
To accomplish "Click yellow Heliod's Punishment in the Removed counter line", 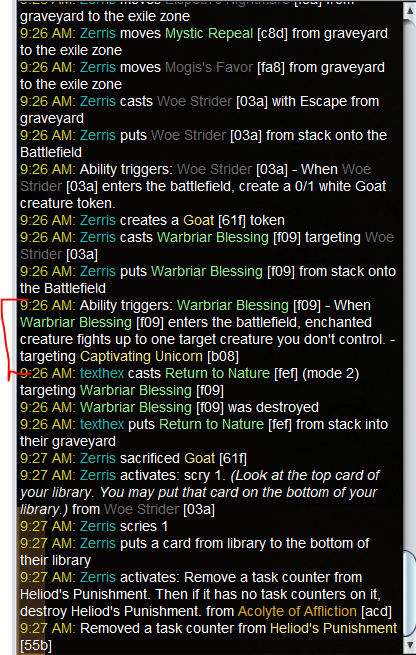I will (x=333, y=628).
